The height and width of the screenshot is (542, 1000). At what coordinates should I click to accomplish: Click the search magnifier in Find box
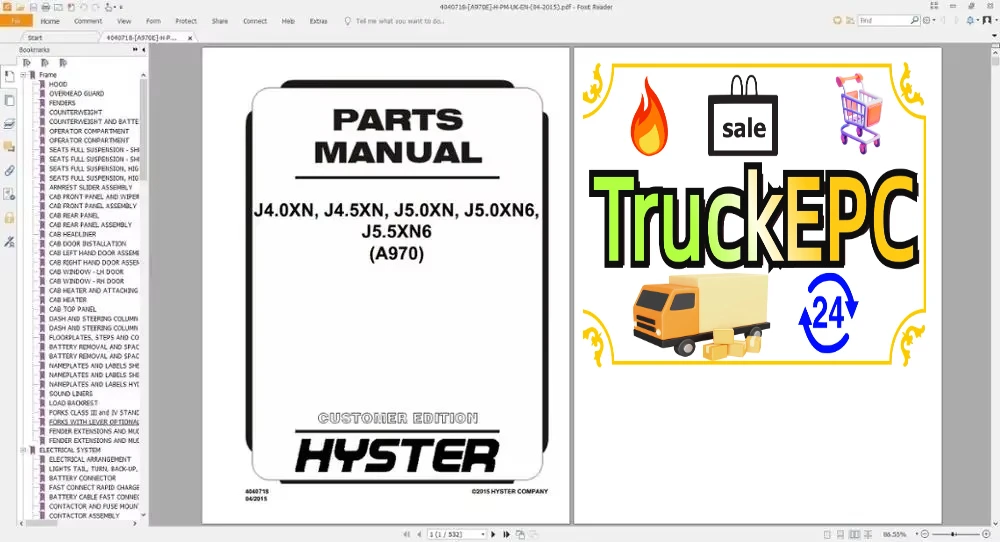[915, 20]
